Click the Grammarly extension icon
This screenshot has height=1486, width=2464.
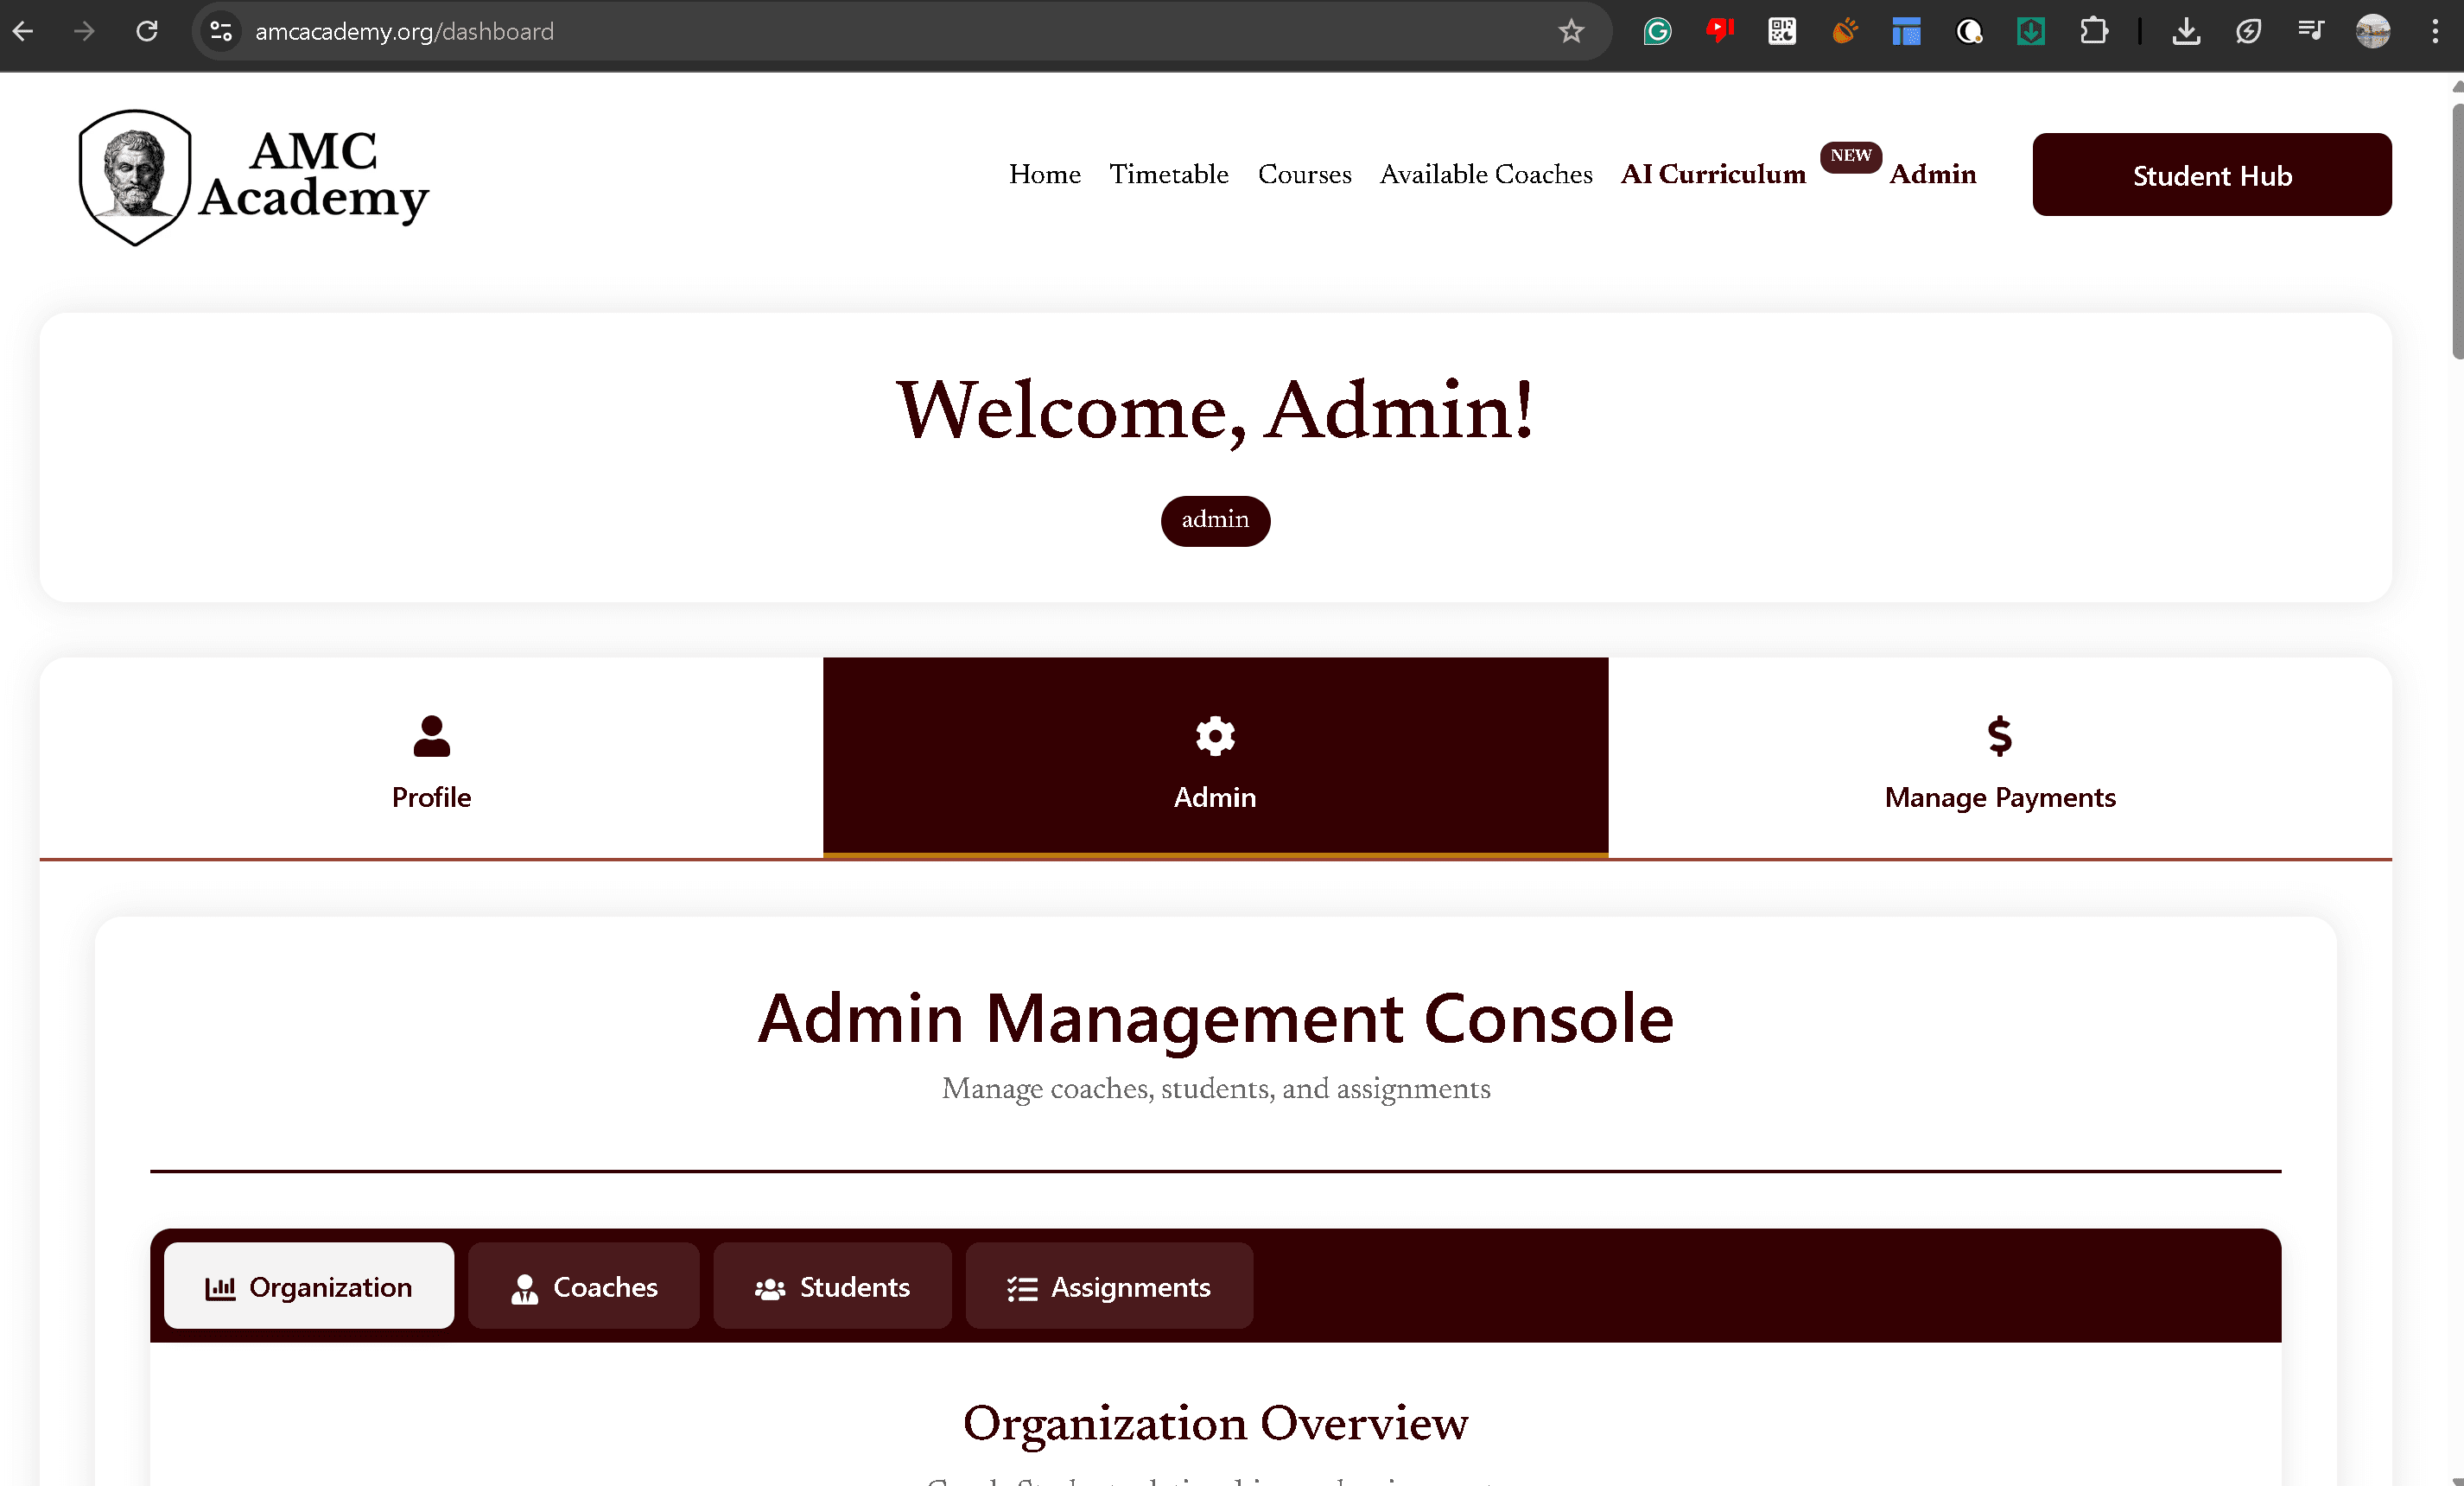coord(1657,31)
